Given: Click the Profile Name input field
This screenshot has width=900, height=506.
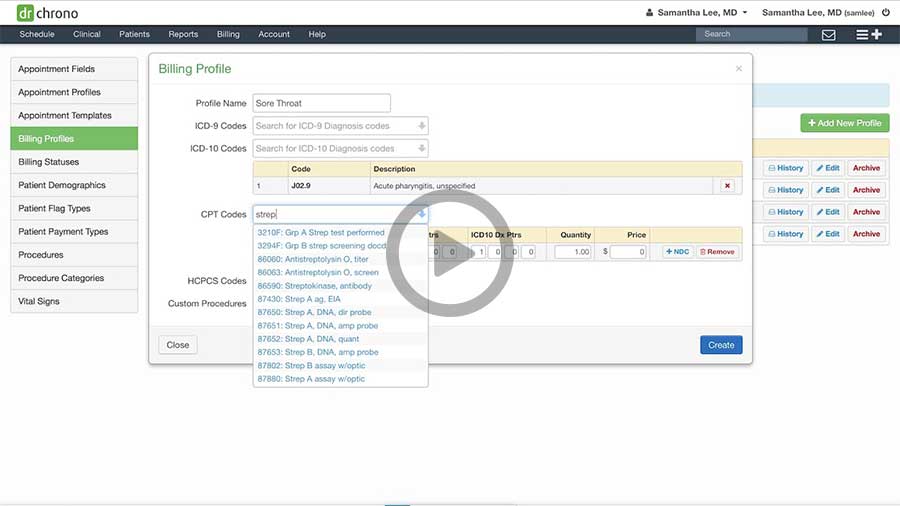Looking at the screenshot, I should [x=321, y=103].
